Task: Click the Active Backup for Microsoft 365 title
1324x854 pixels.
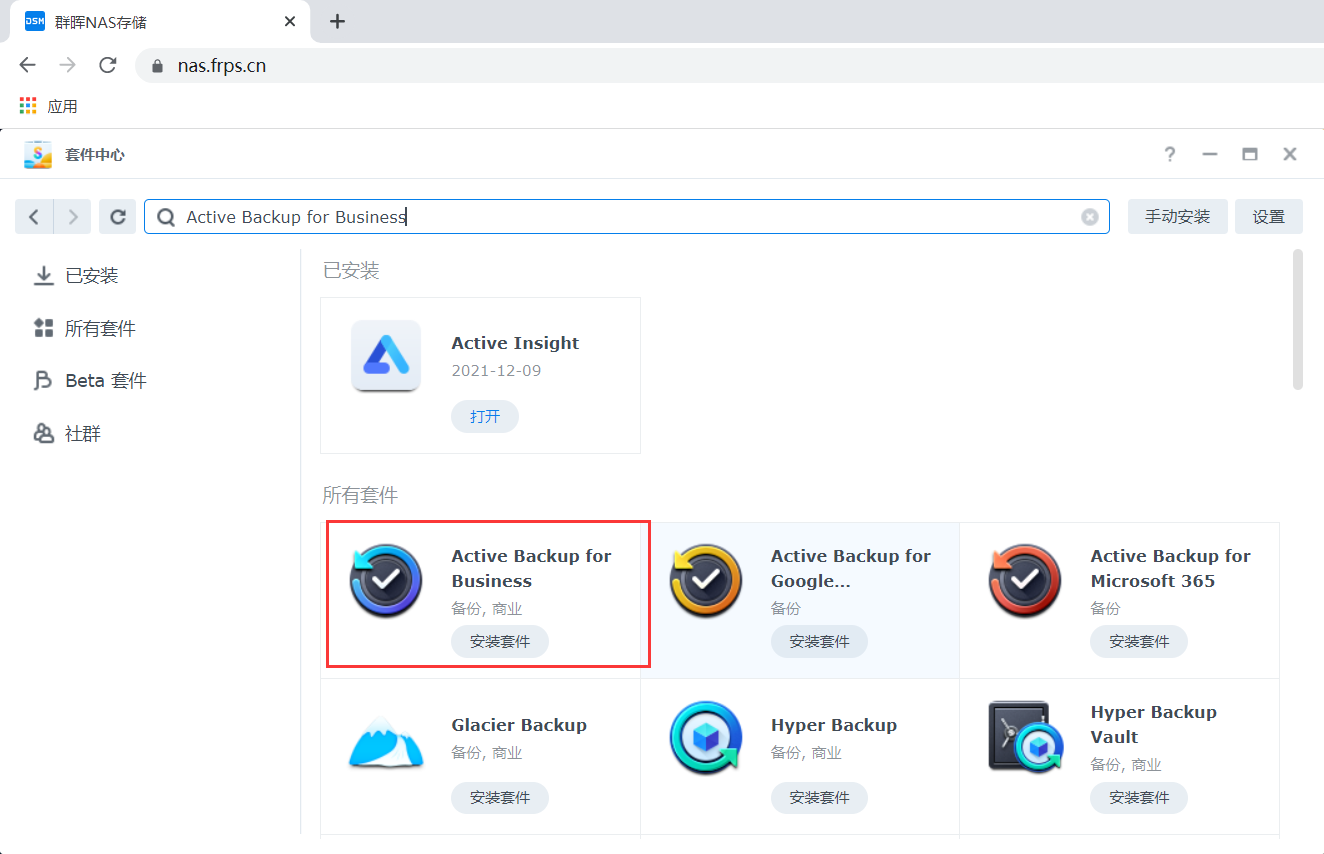Action: click(1170, 569)
